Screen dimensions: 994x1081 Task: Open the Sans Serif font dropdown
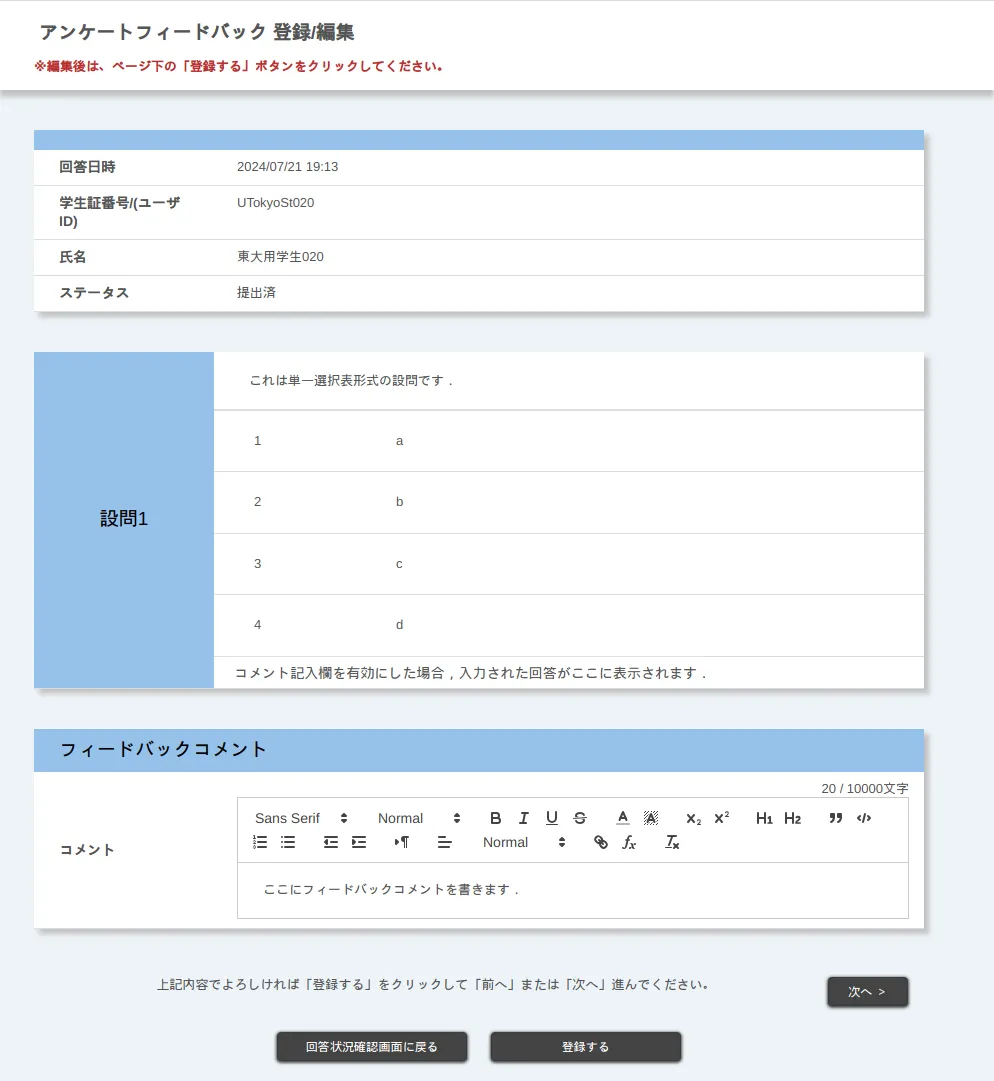[x=301, y=818]
